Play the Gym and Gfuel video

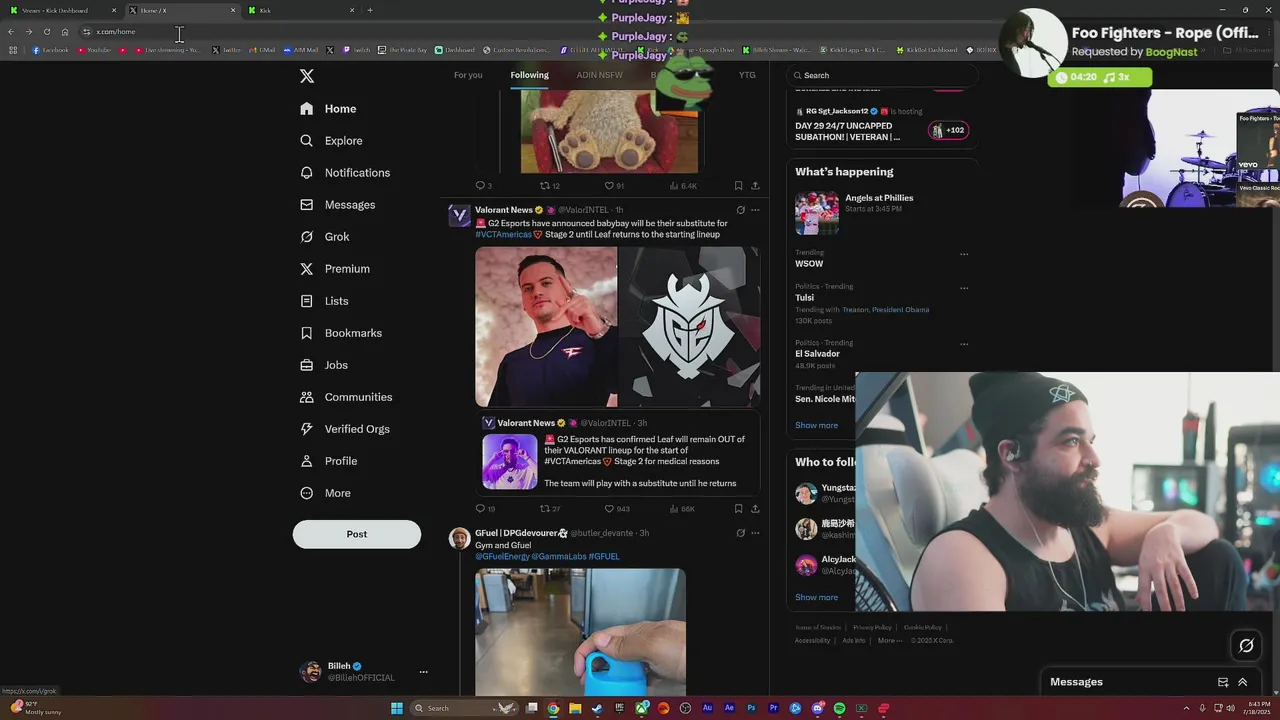(x=580, y=632)
